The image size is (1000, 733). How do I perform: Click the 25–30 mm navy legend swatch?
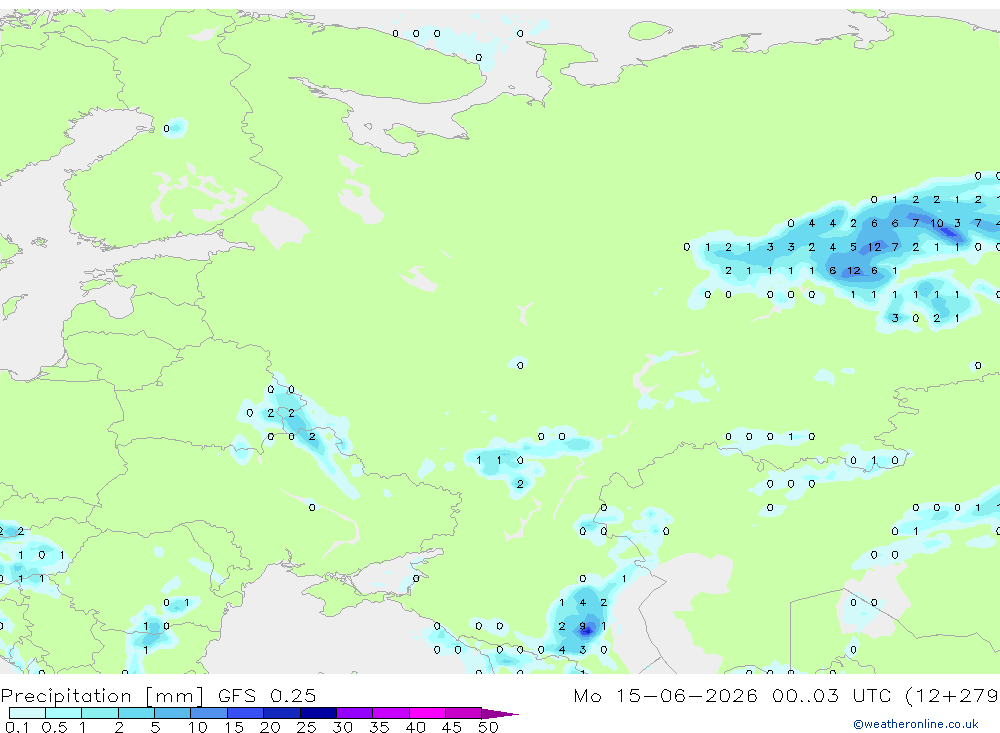[318, 713]
